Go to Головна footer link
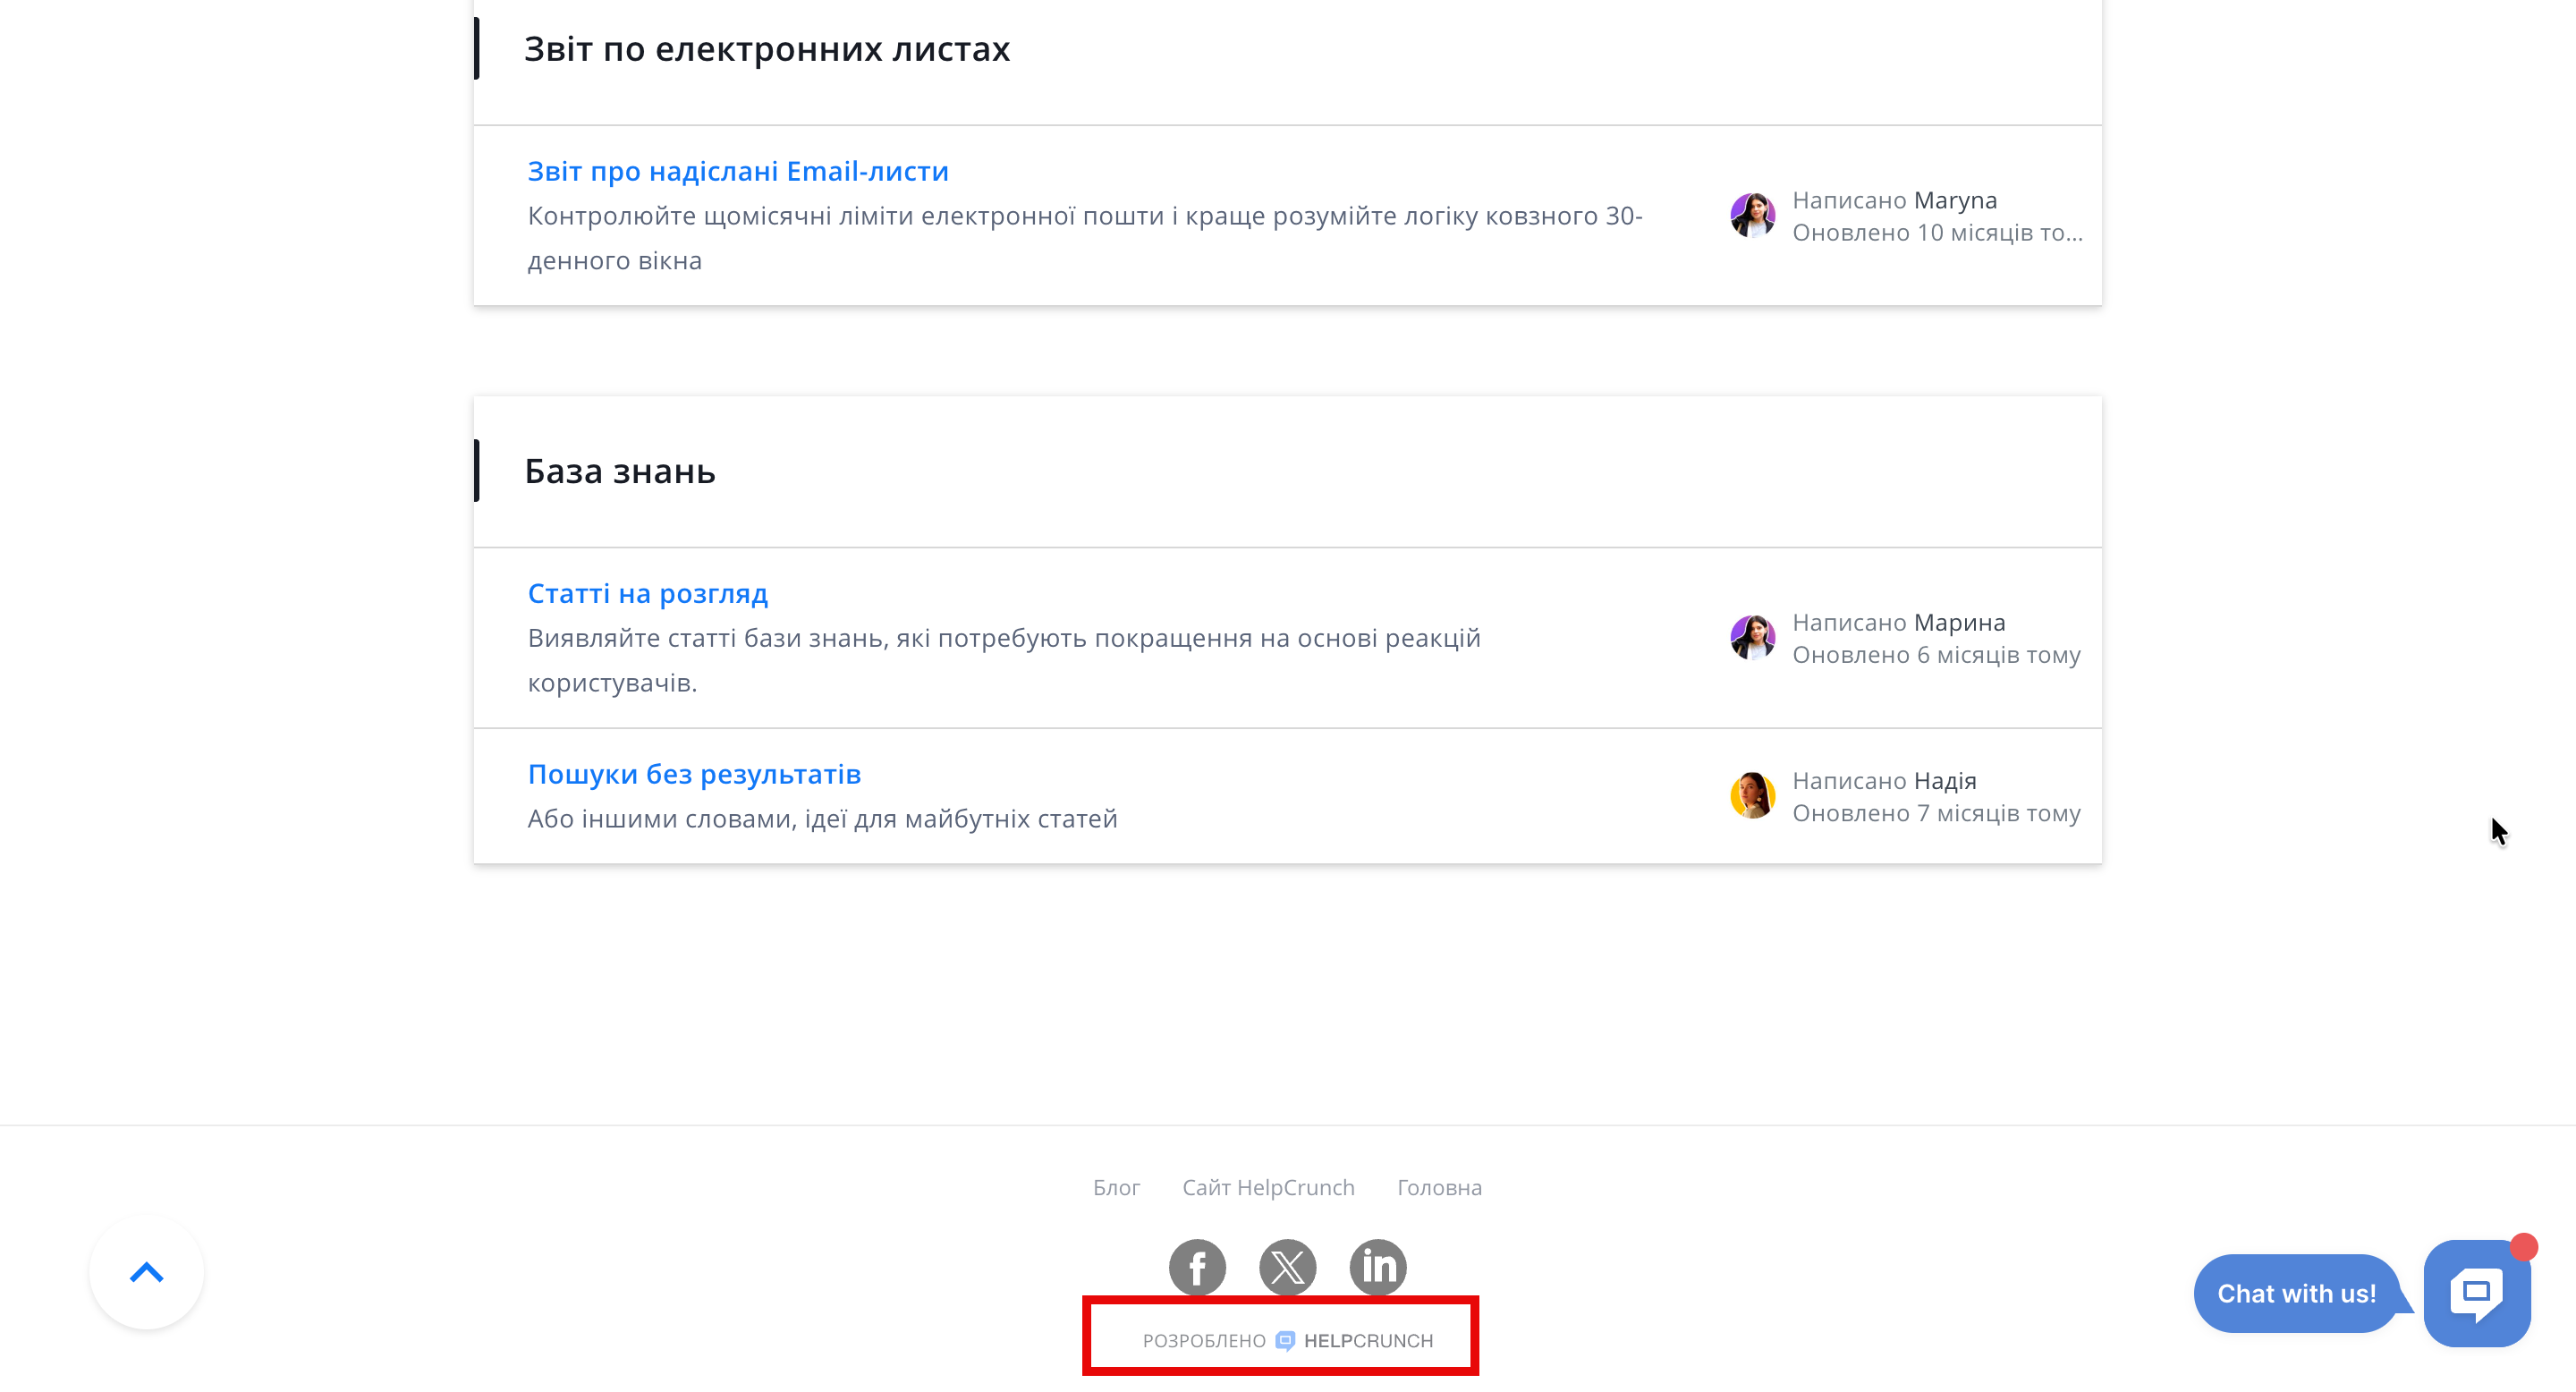Screen dimensions: 2576x1392 [1439, 1187]
